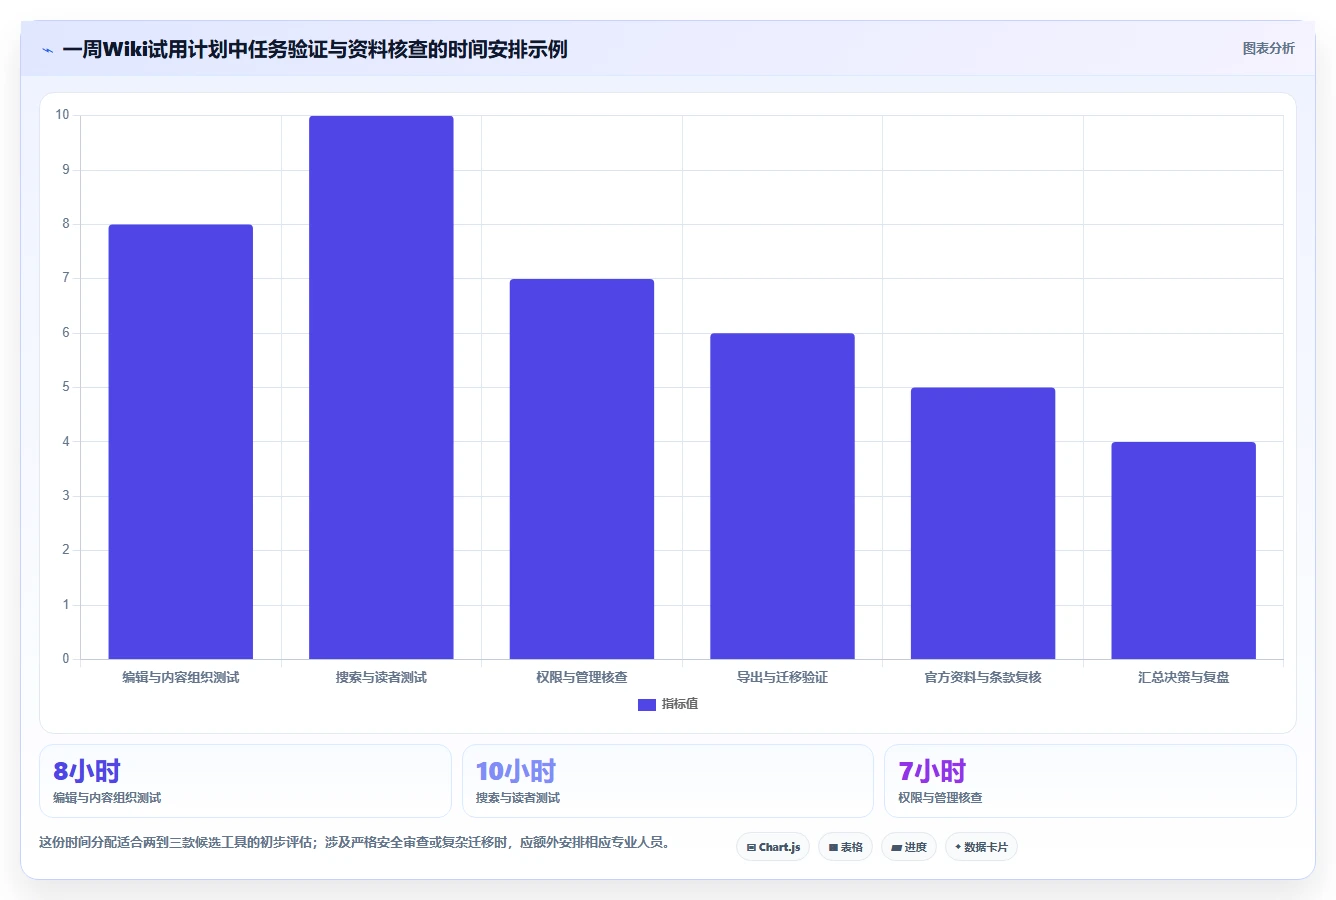Click the 编辑与内容组织测试 bar in chart
This screenshot has width=1336, height=900.
181,442
